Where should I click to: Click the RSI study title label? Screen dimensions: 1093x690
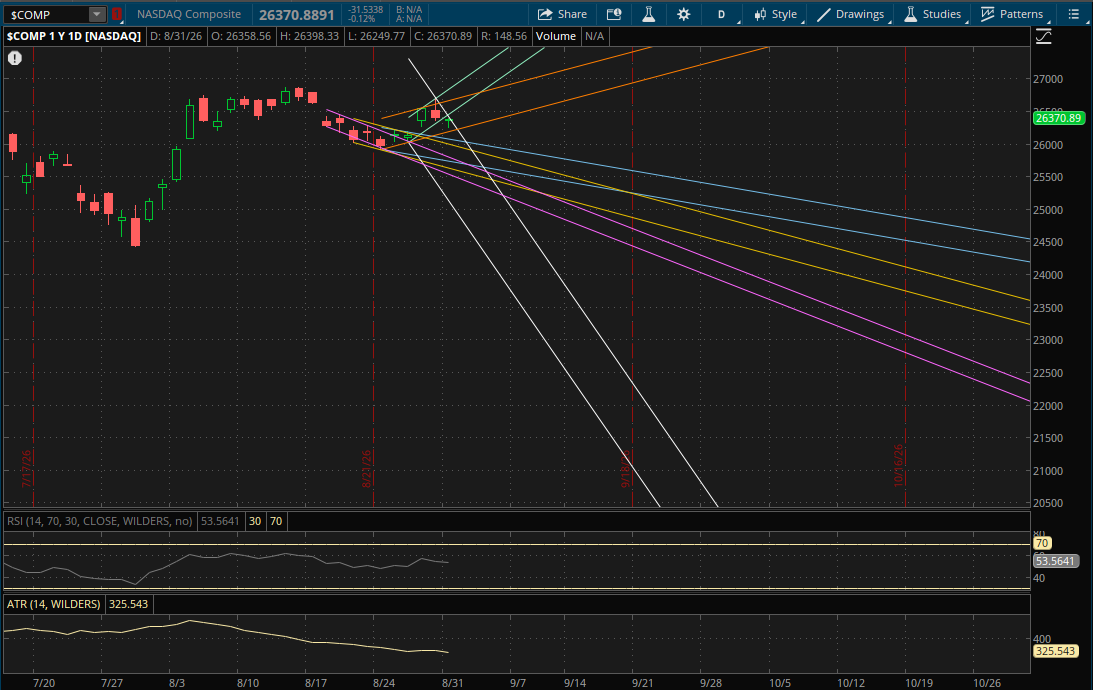(100, 521)
